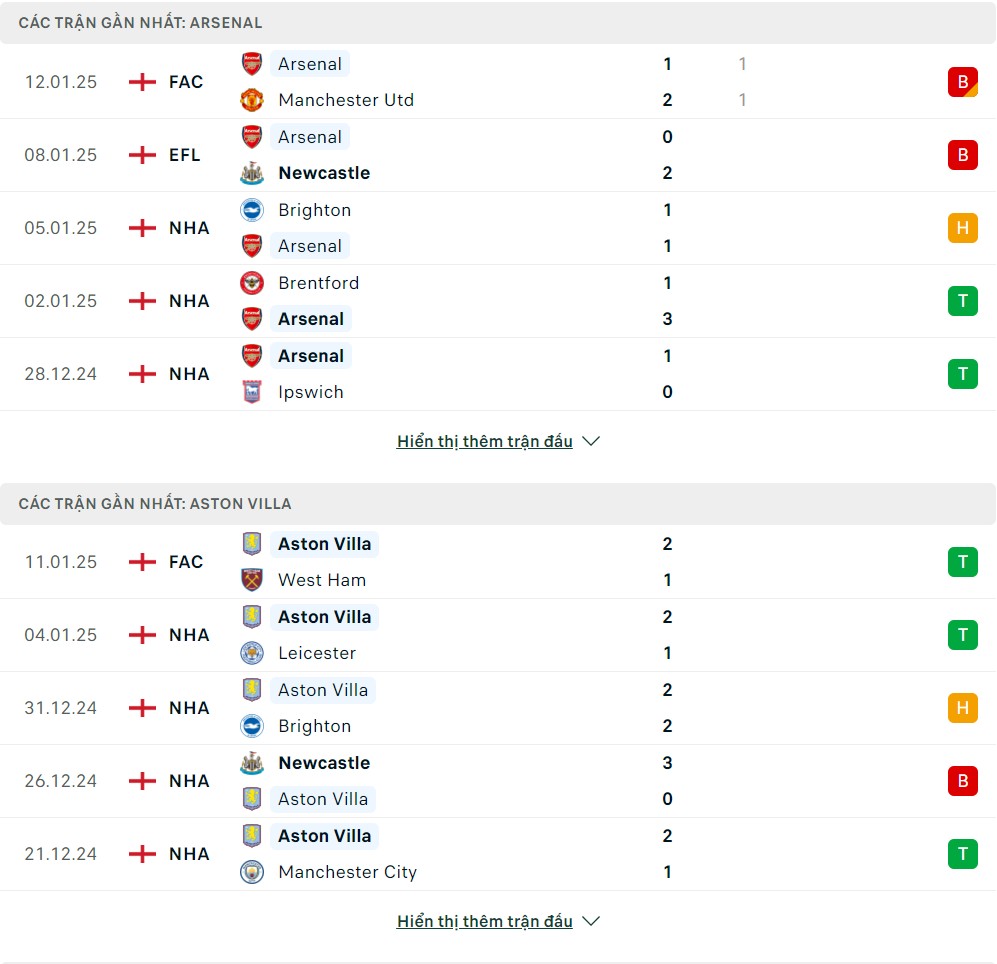
Task: Click the England flag beside EFL
Action: [x=142, y=155]
